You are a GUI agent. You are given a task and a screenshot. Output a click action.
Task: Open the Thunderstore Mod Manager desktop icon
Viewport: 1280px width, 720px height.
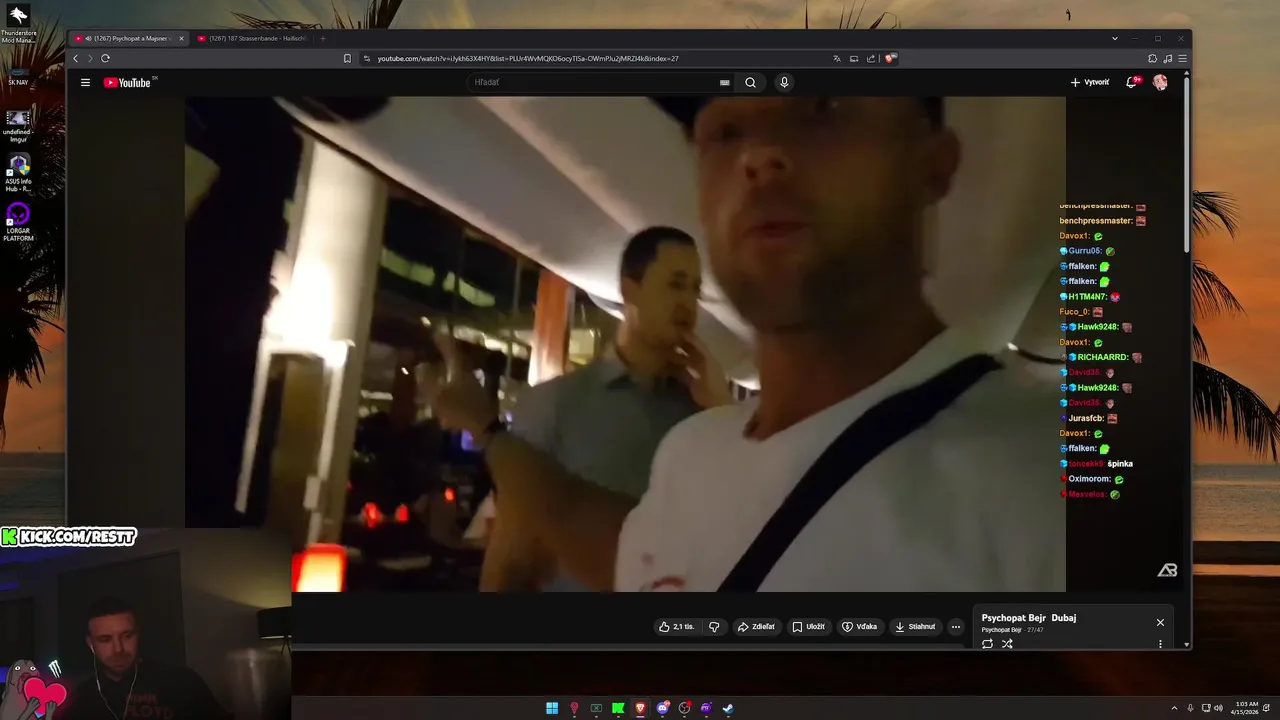18,24
